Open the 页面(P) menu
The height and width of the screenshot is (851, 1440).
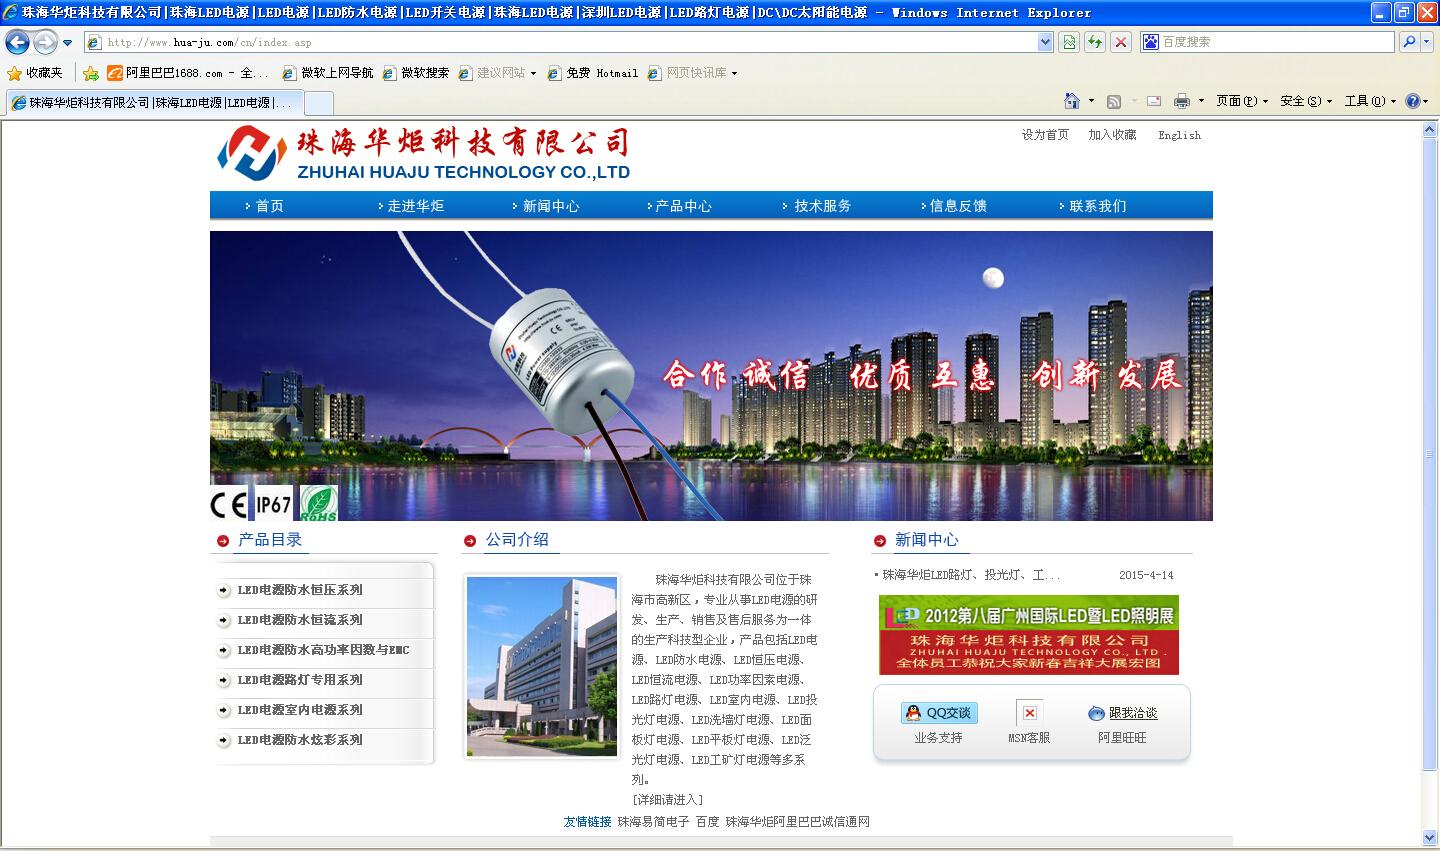pyautogui.click(x=1241, y=101)
